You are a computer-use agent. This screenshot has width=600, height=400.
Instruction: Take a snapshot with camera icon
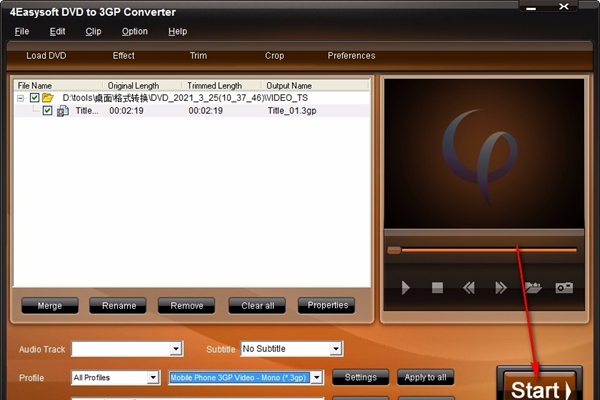coord(564,287)
